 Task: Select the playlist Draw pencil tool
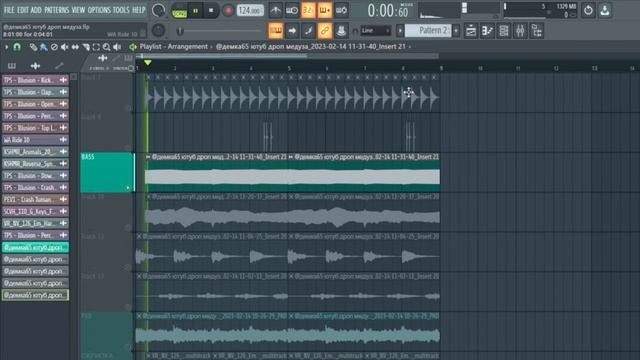click(33, 47)
